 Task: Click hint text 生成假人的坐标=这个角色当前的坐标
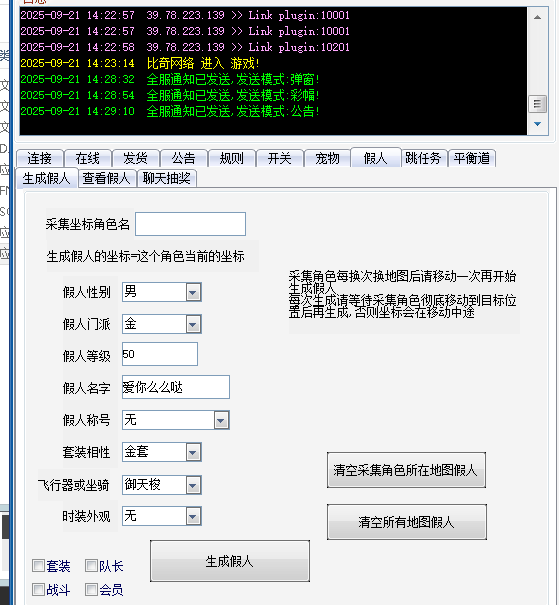145,256
